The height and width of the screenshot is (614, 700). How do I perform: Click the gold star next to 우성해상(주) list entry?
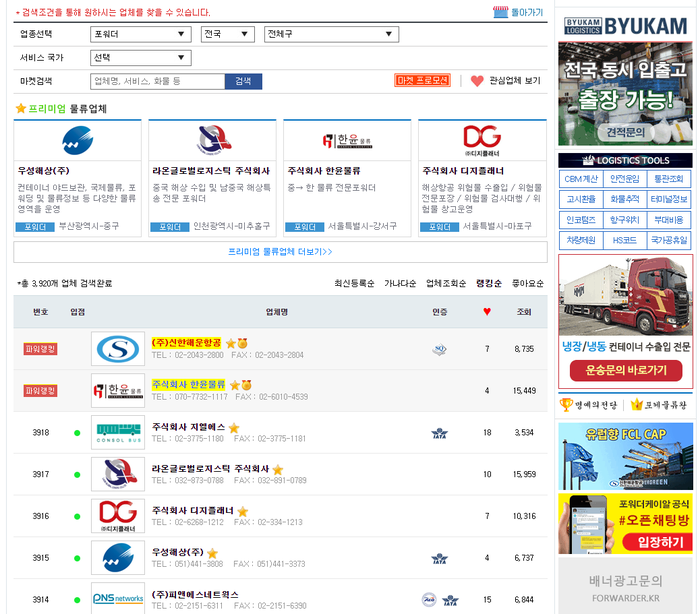point(212,553)
